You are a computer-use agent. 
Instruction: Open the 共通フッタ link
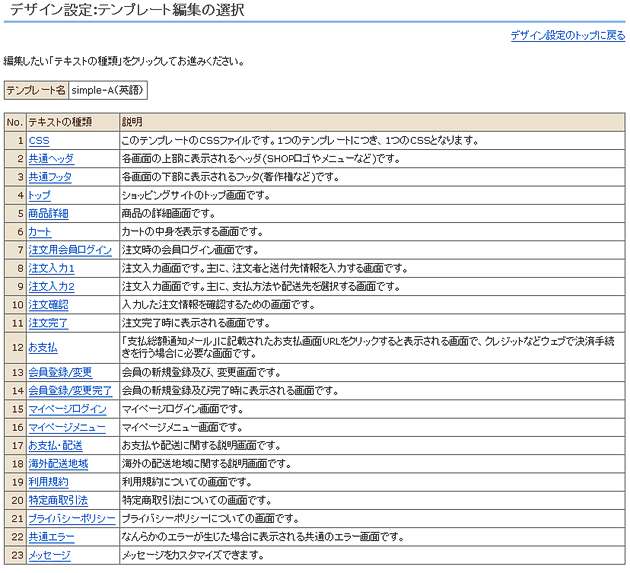[50, 177]
